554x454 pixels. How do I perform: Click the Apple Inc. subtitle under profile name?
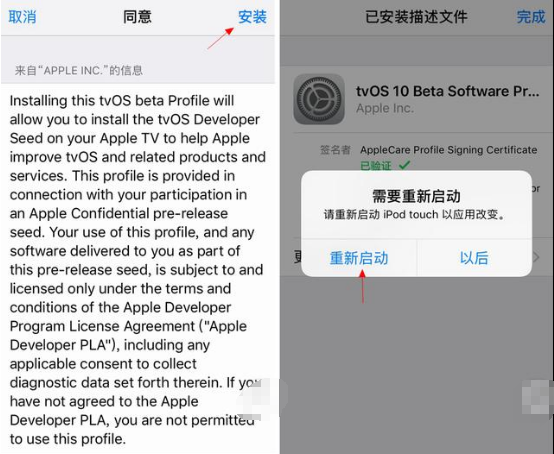pyautogui.click(x=385, y=108)
